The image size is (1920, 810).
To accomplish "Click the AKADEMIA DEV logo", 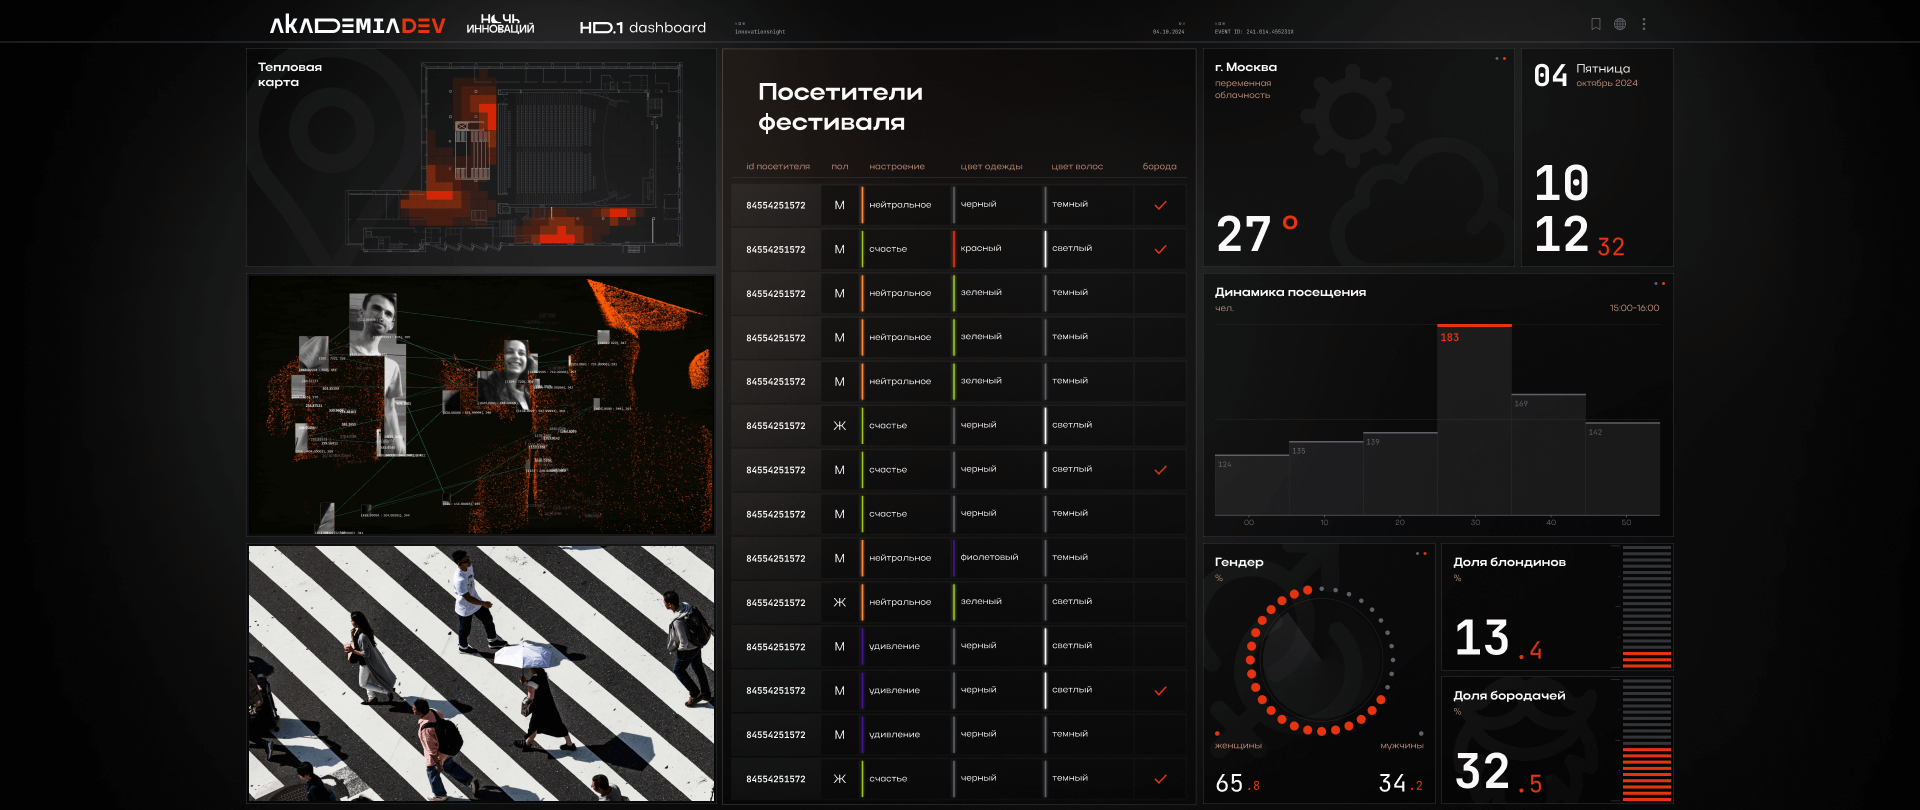I will point(357,25).
